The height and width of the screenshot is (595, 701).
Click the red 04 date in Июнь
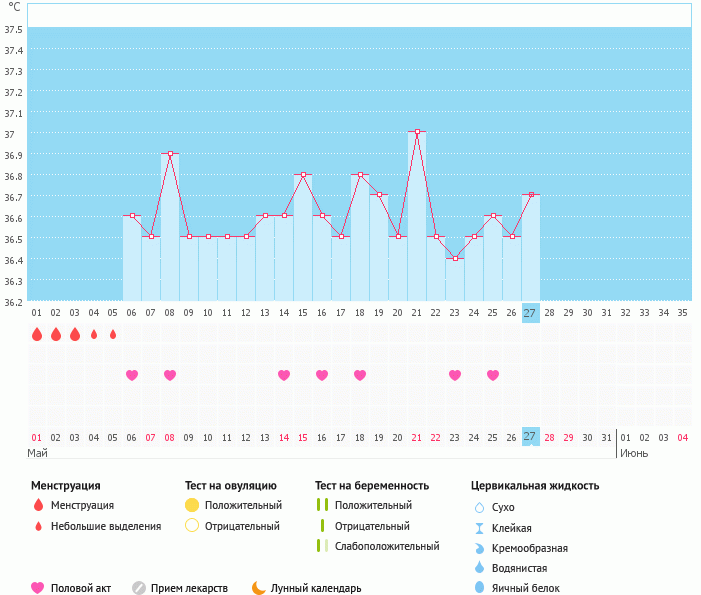pyautogui.click(x=682, y=437)
